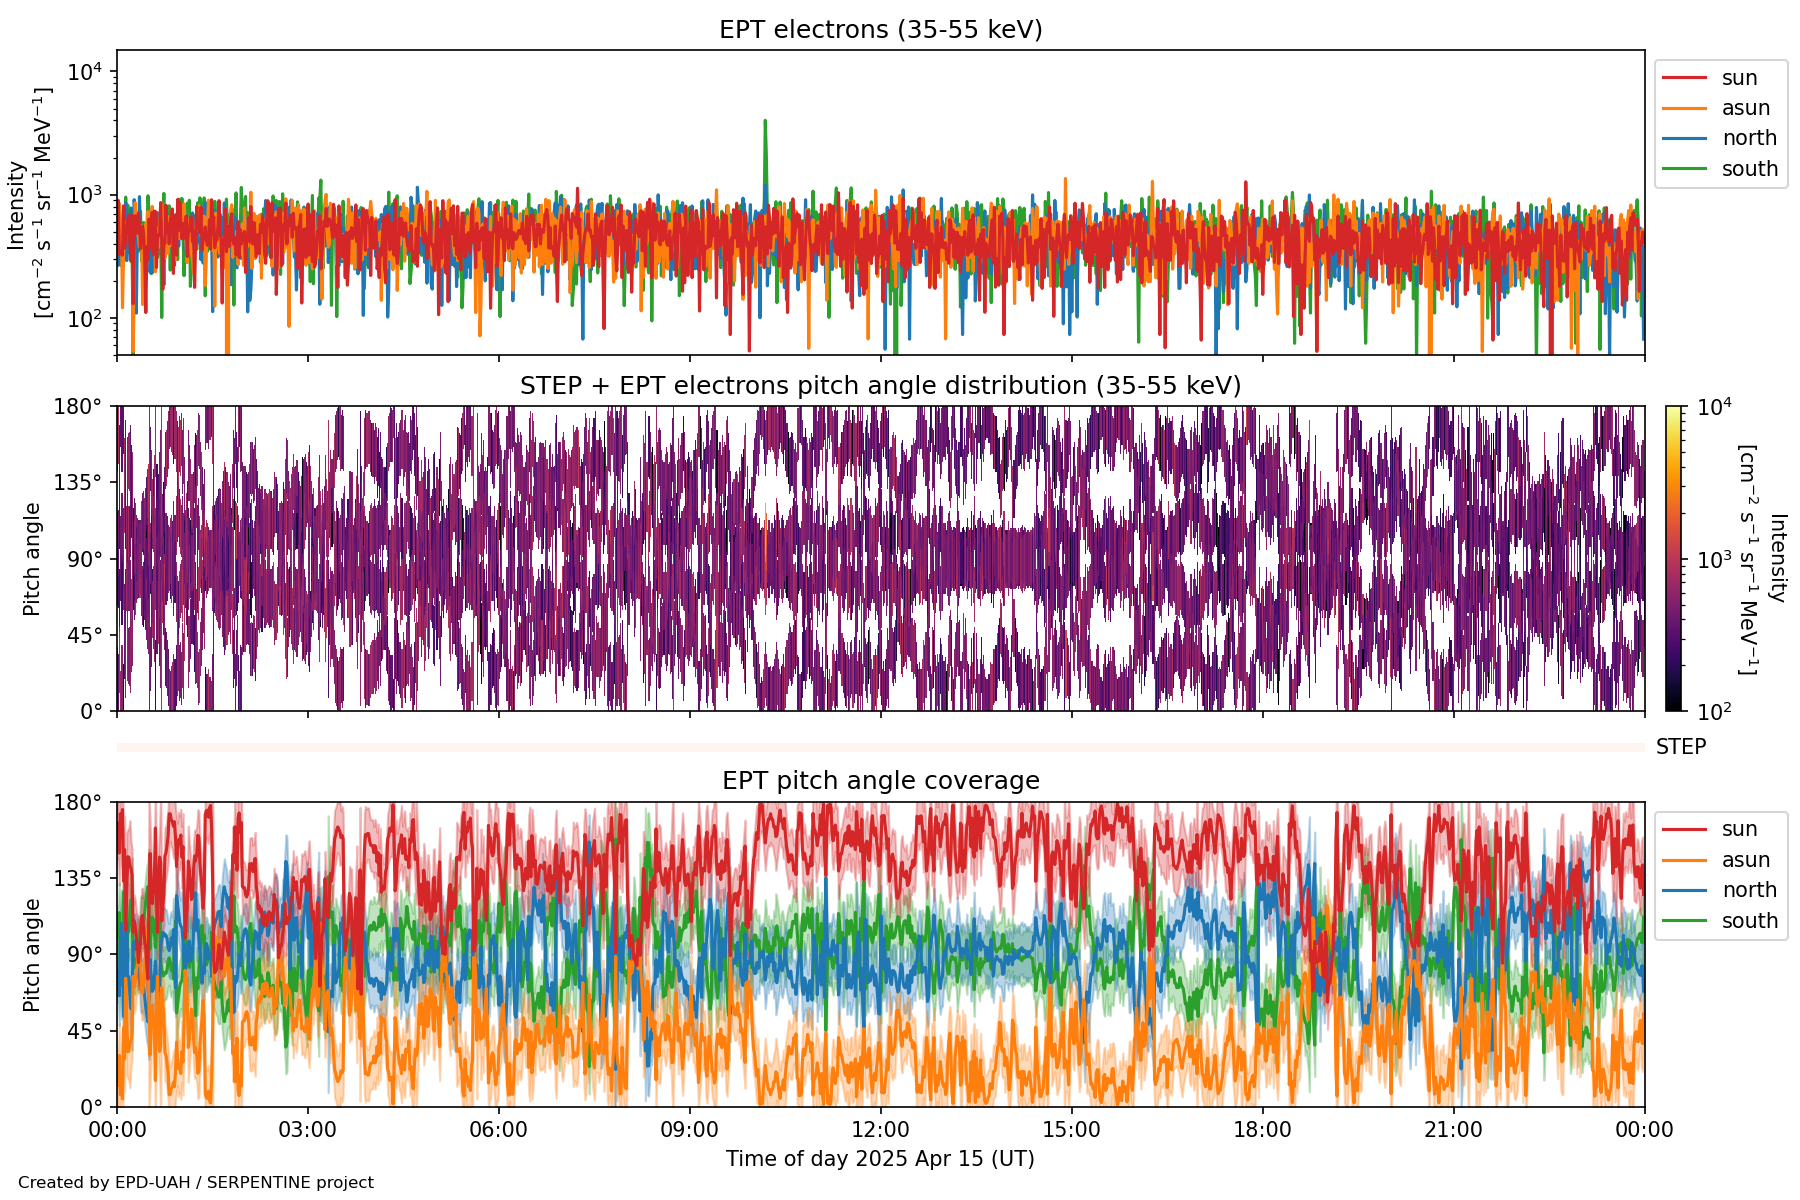Click the 10^4 label atop the colorbar

1714,407
